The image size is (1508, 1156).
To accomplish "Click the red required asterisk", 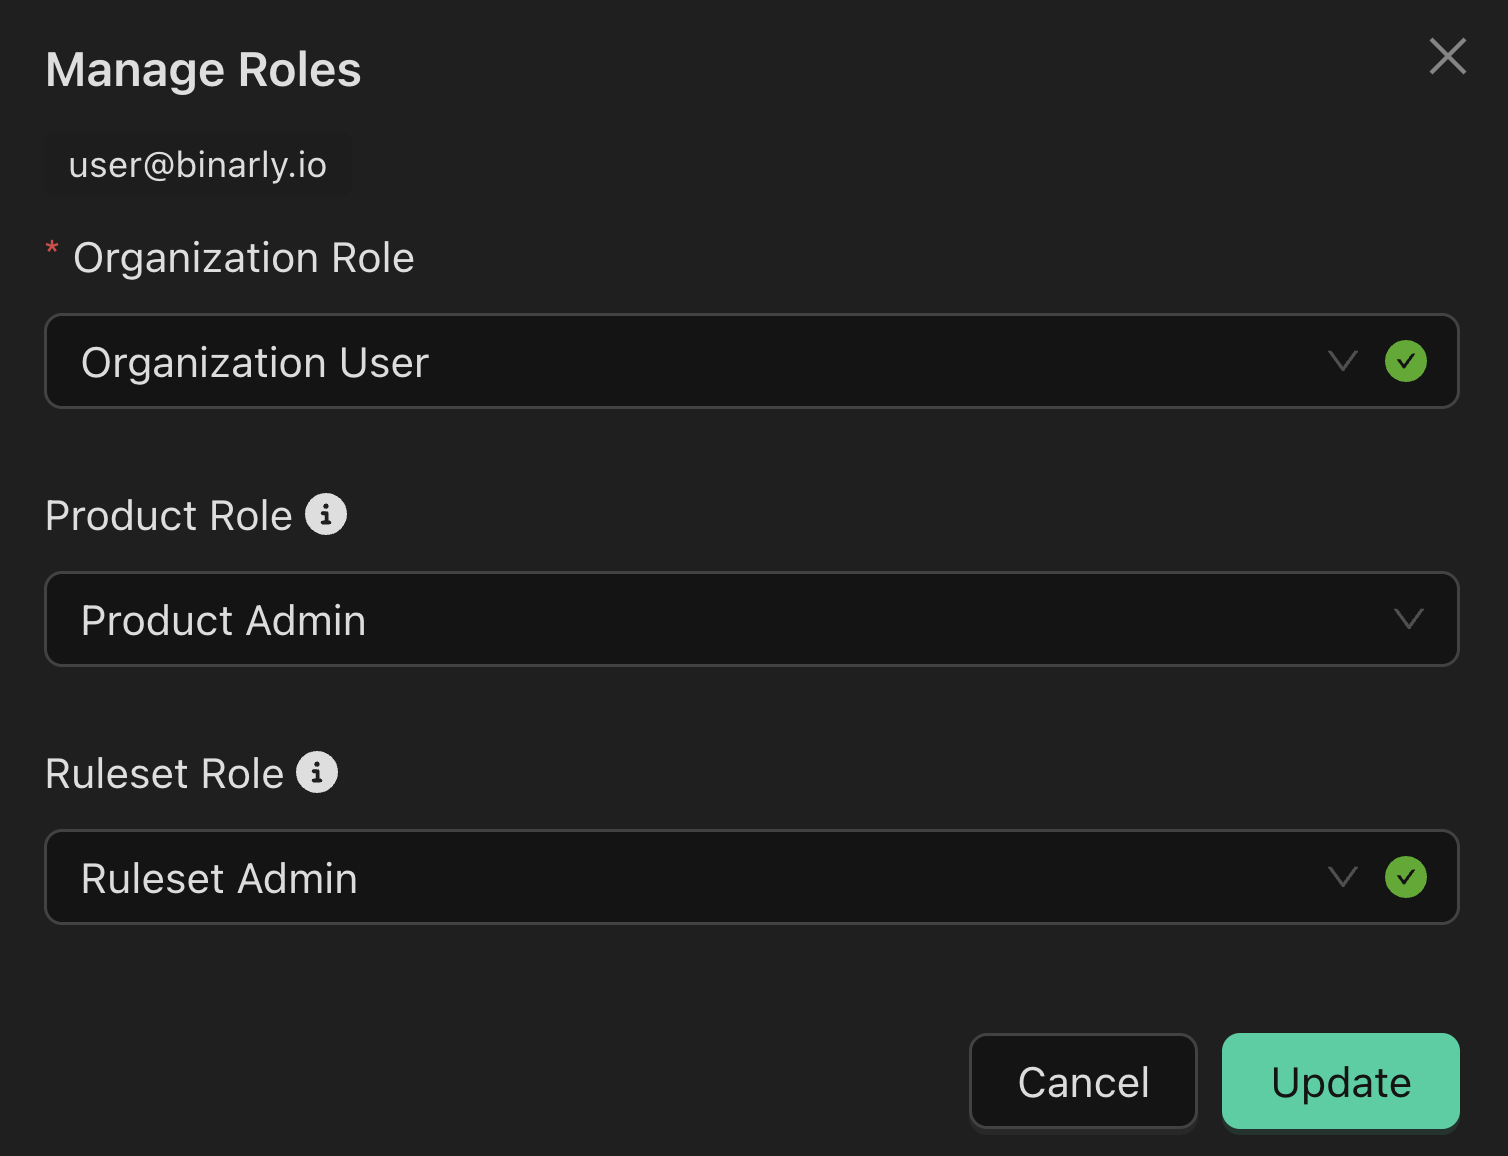I will click(x=52, y=249).
